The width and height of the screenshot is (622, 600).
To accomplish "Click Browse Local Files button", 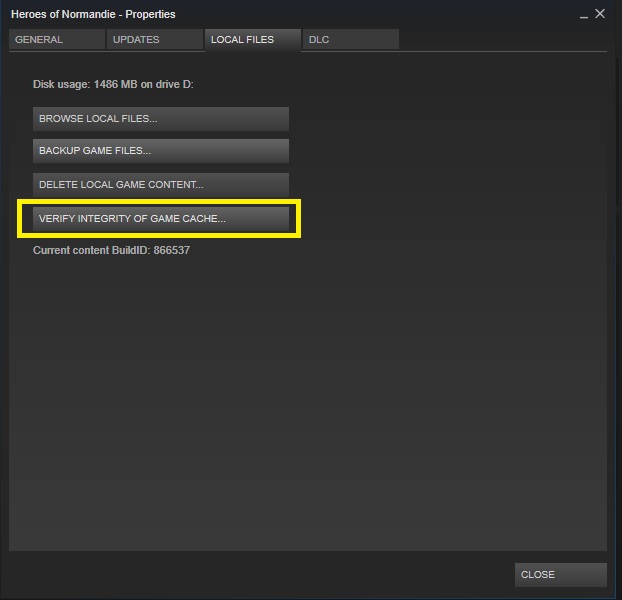I will coord(160,119).
